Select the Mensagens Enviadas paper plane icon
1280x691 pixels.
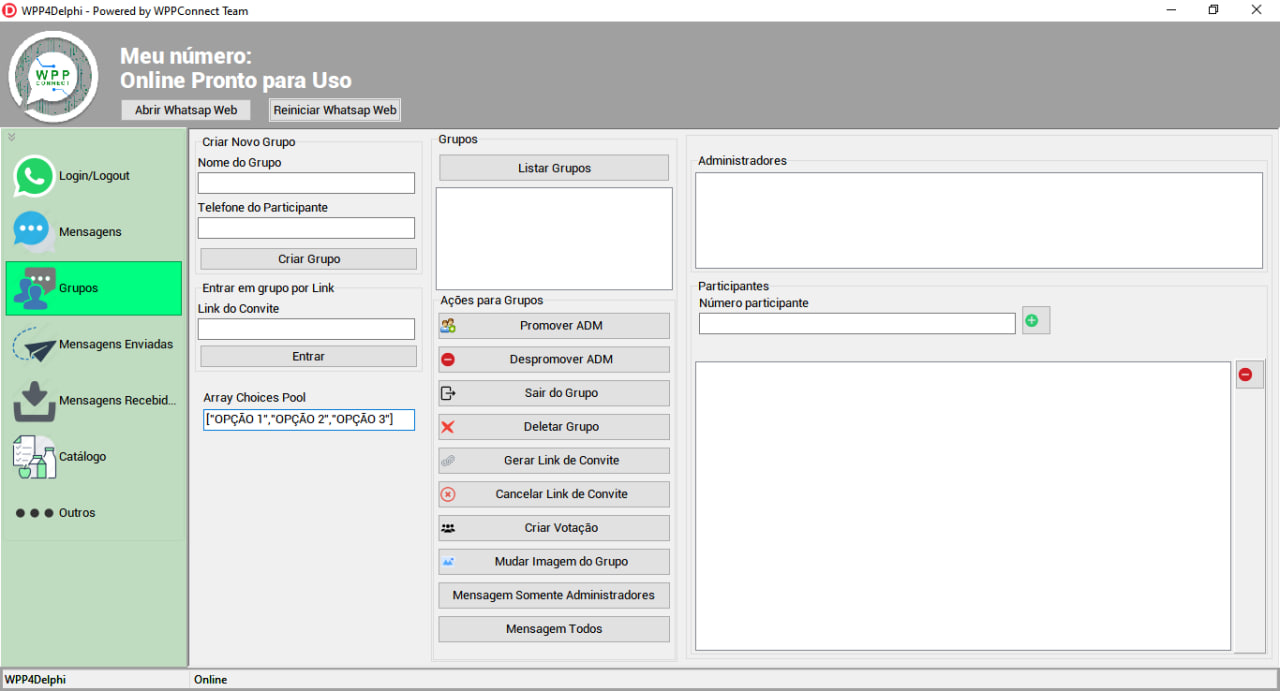pos(34,345)
